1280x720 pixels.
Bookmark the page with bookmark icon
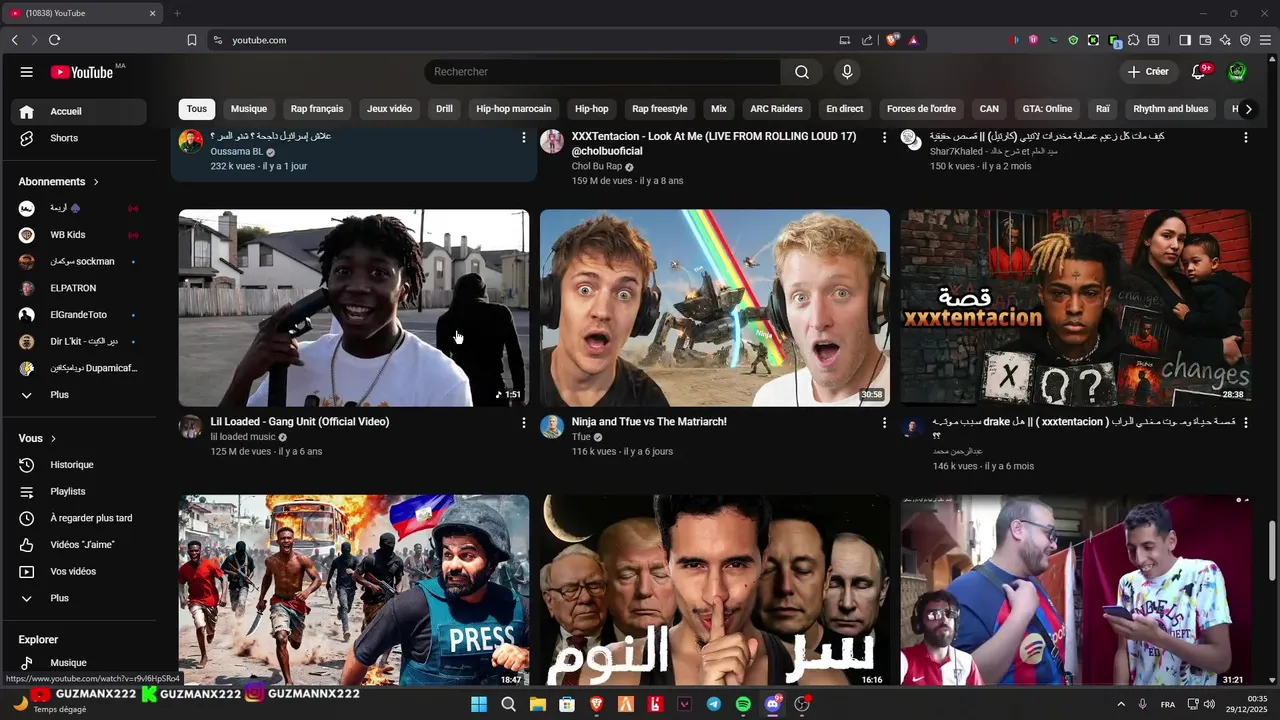tap(192, 40)
